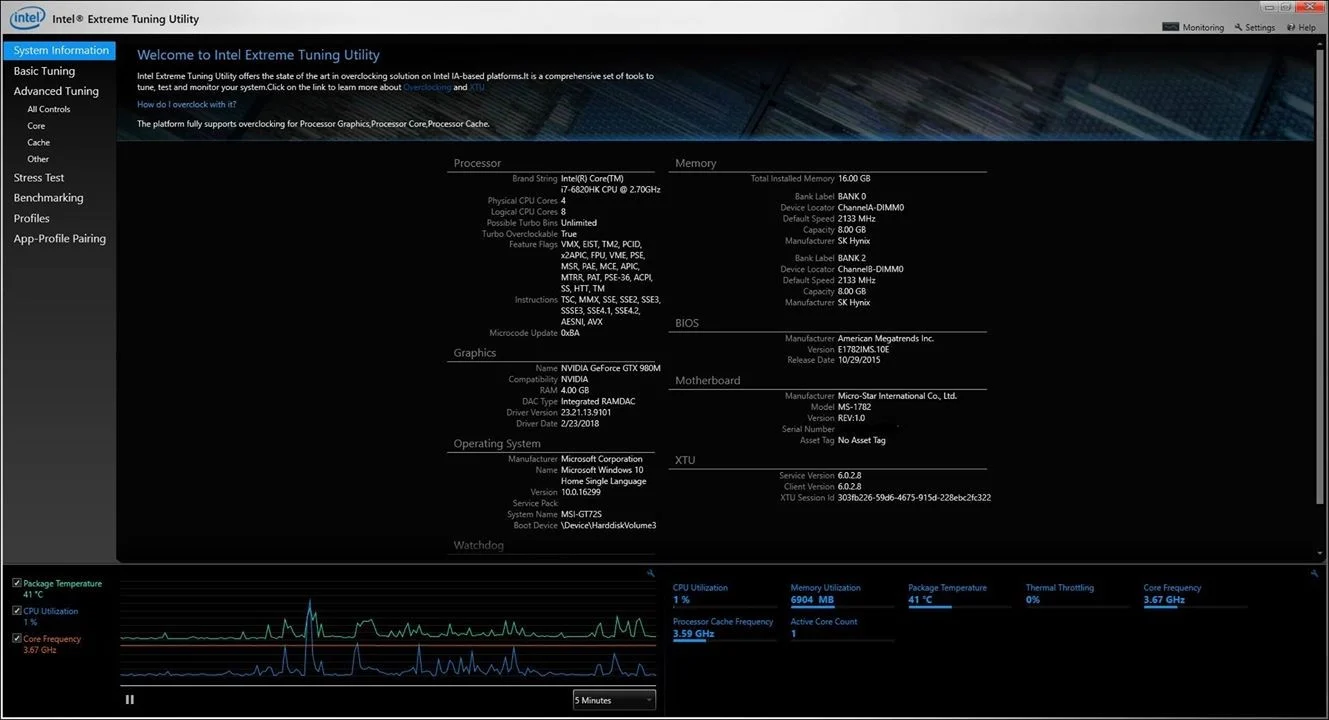Open the Basic Tuning page
The height and width of the screenshot is (720, 1329).
click(x=44, y=71)
